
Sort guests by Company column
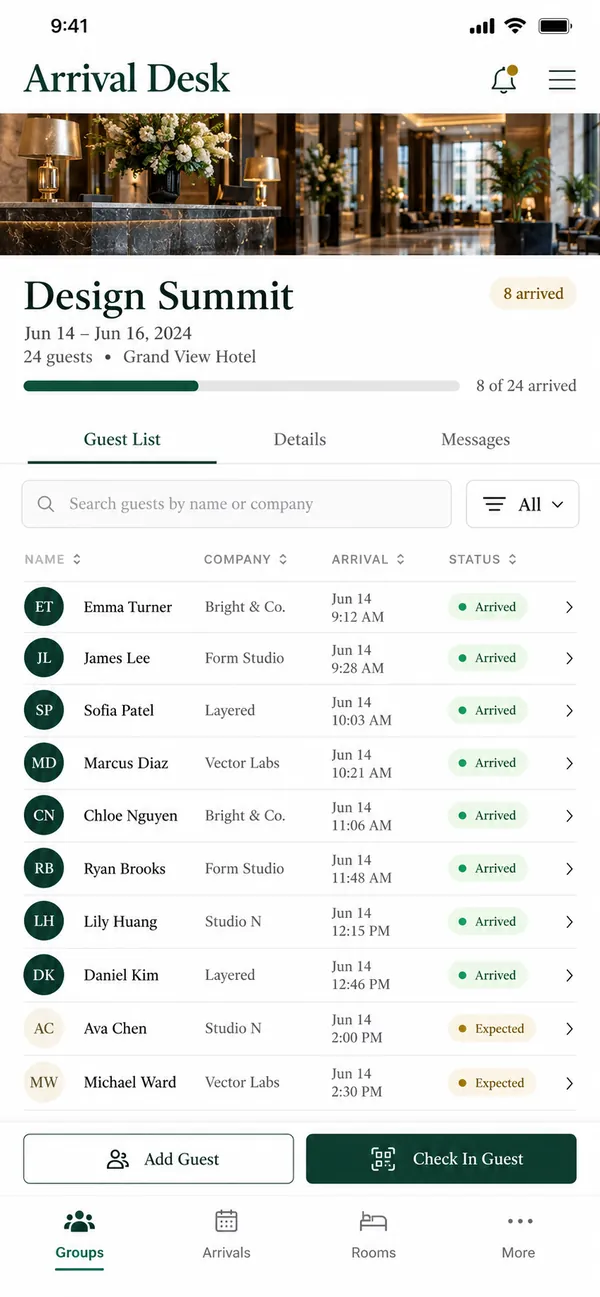(x=246, y=559)
